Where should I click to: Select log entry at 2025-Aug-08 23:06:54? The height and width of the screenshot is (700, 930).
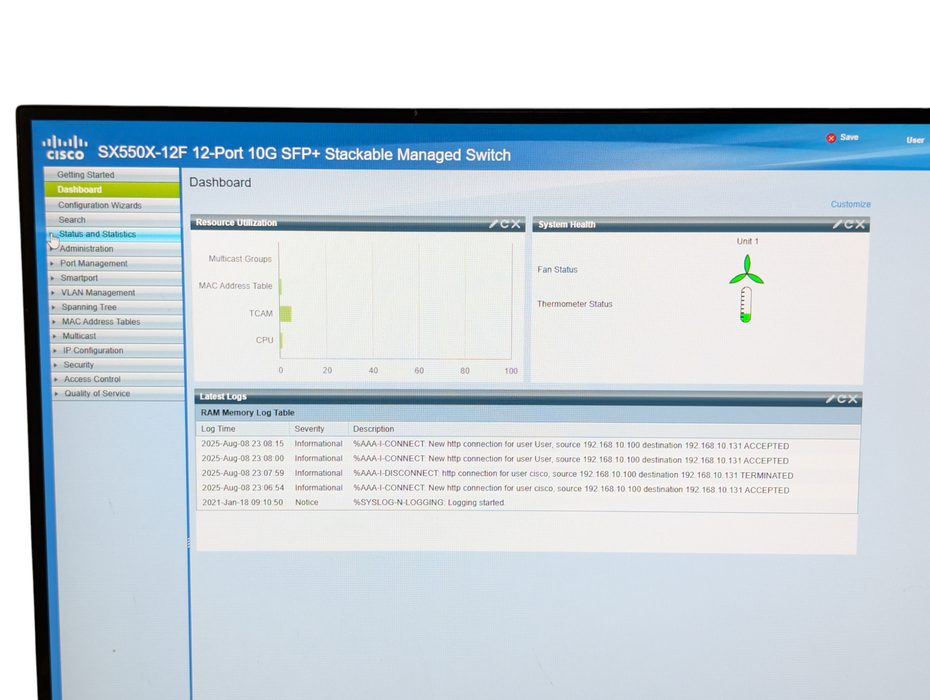click(527, 489)
